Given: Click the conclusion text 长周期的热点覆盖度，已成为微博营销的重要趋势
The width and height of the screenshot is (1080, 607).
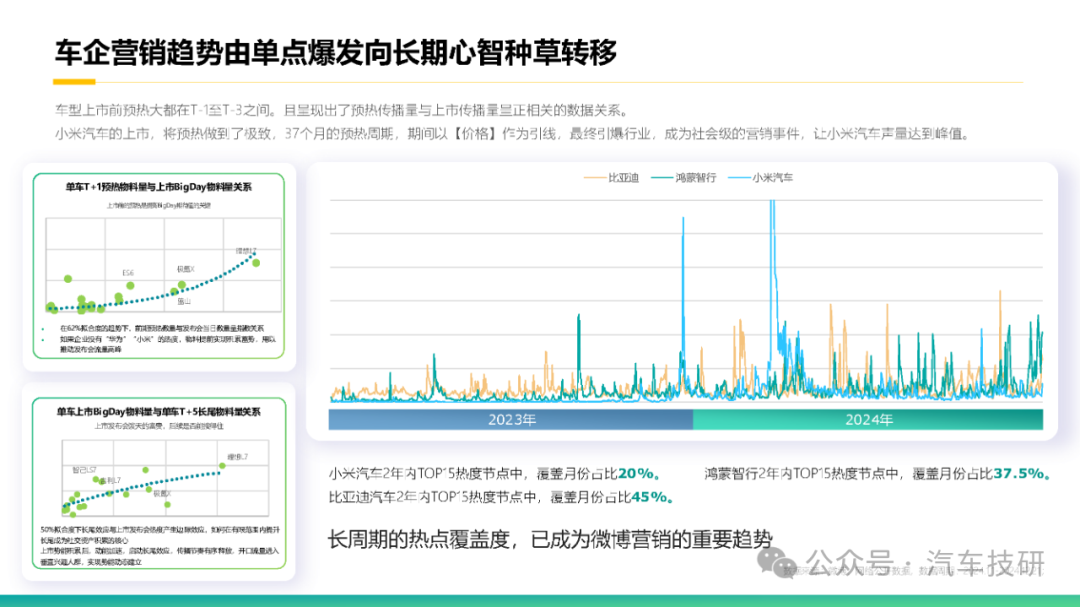Looking at the screenshot, I should pyautogui.click(x=550, y=539).
